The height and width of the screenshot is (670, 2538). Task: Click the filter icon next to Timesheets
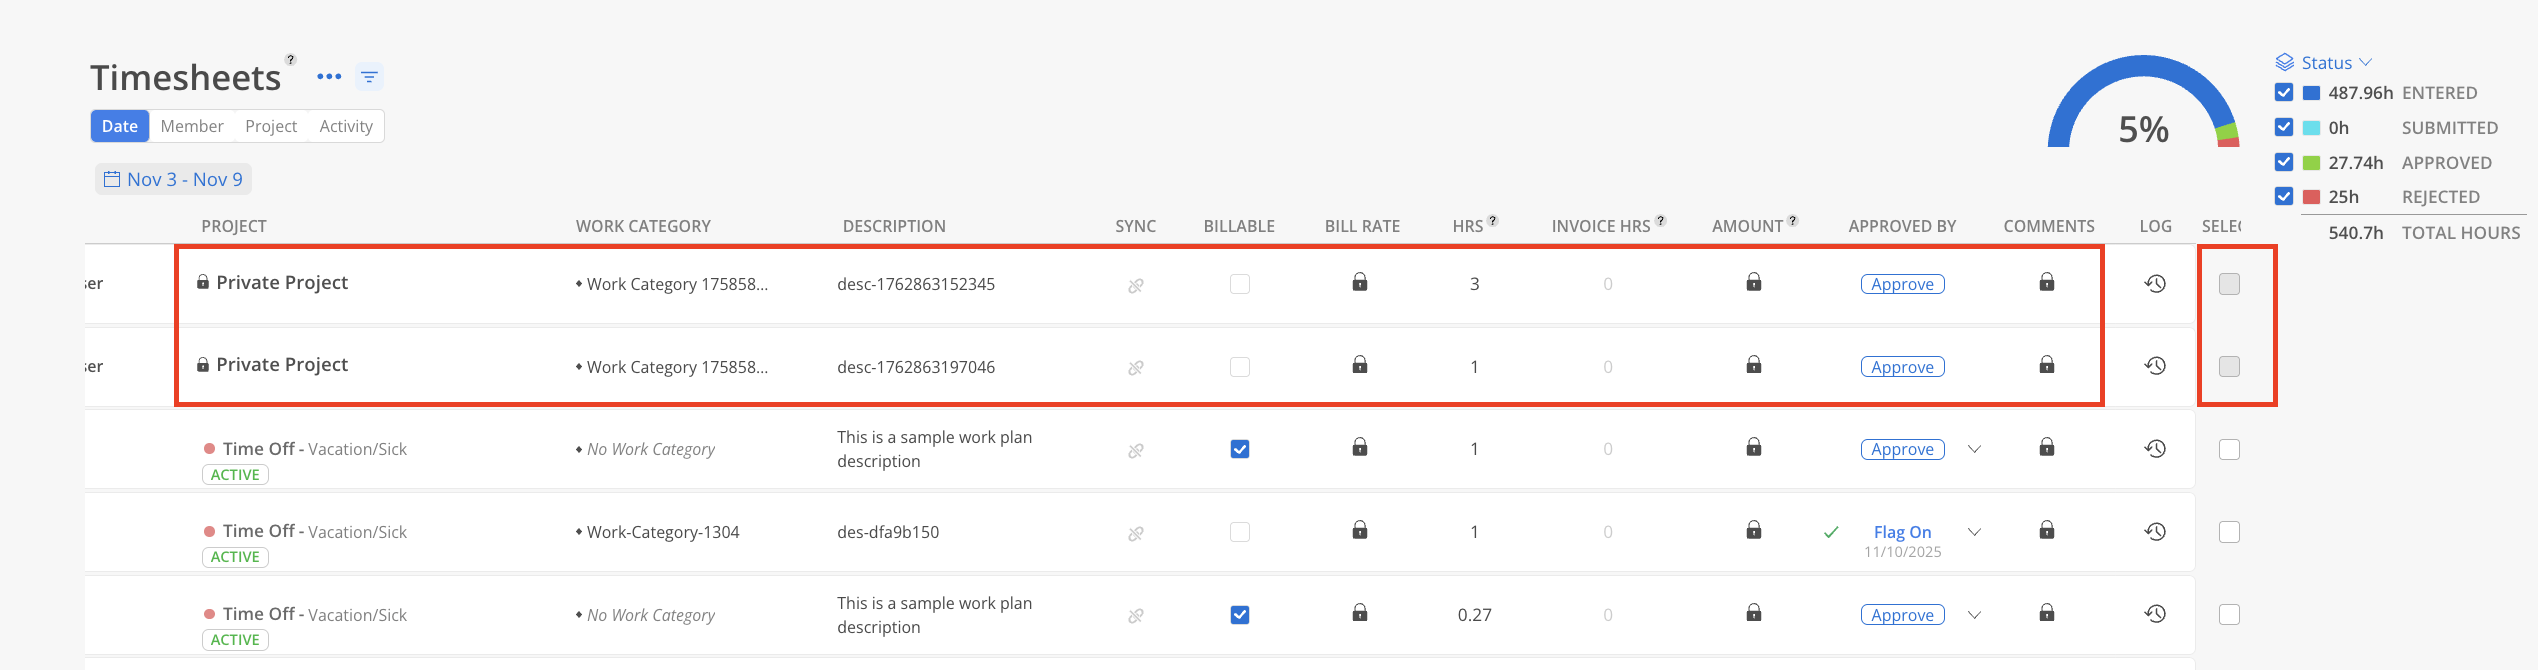pos(369,77)
